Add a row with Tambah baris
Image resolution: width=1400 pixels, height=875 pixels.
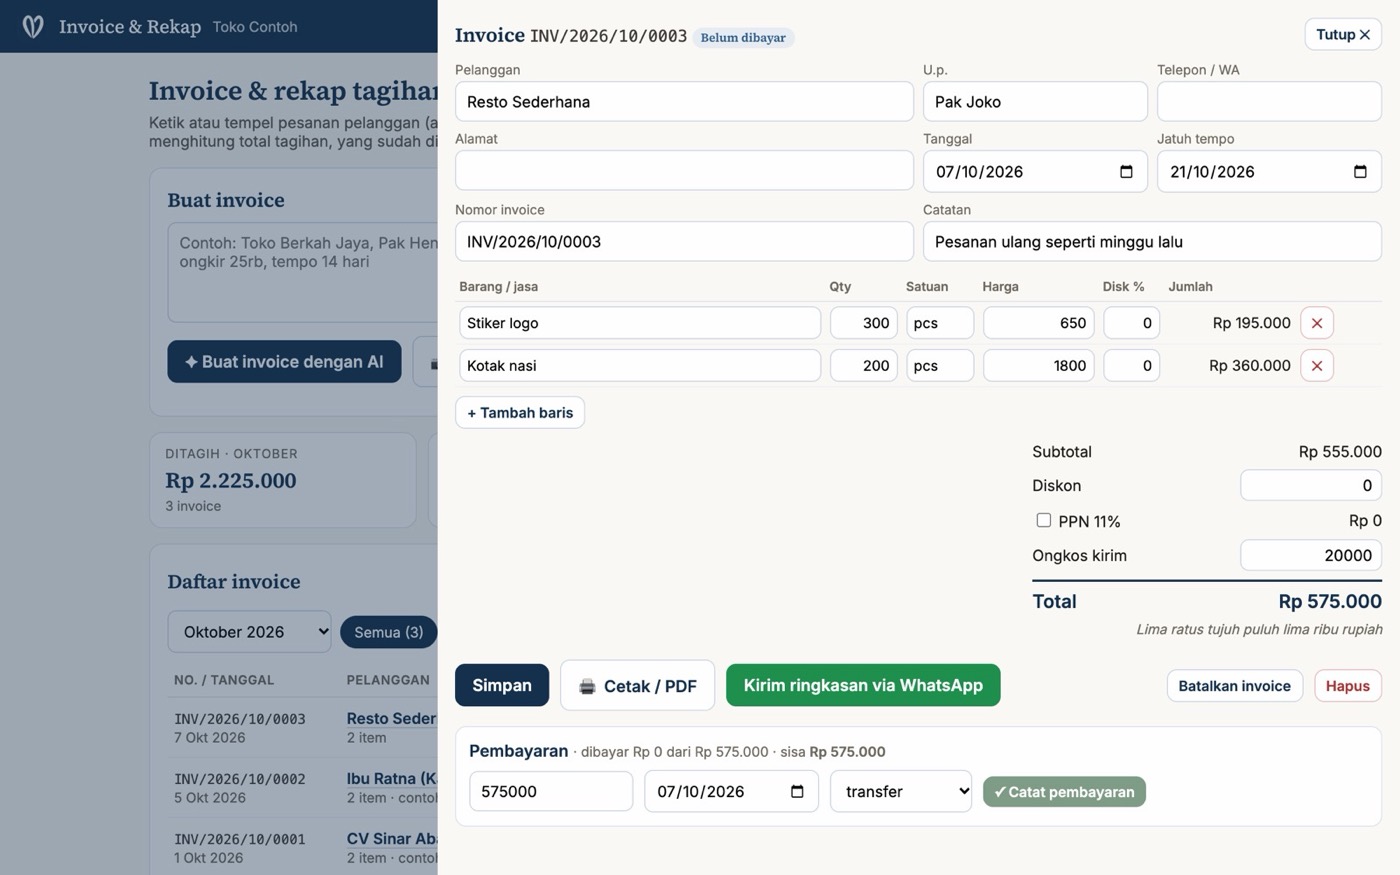tap(520, 412)
